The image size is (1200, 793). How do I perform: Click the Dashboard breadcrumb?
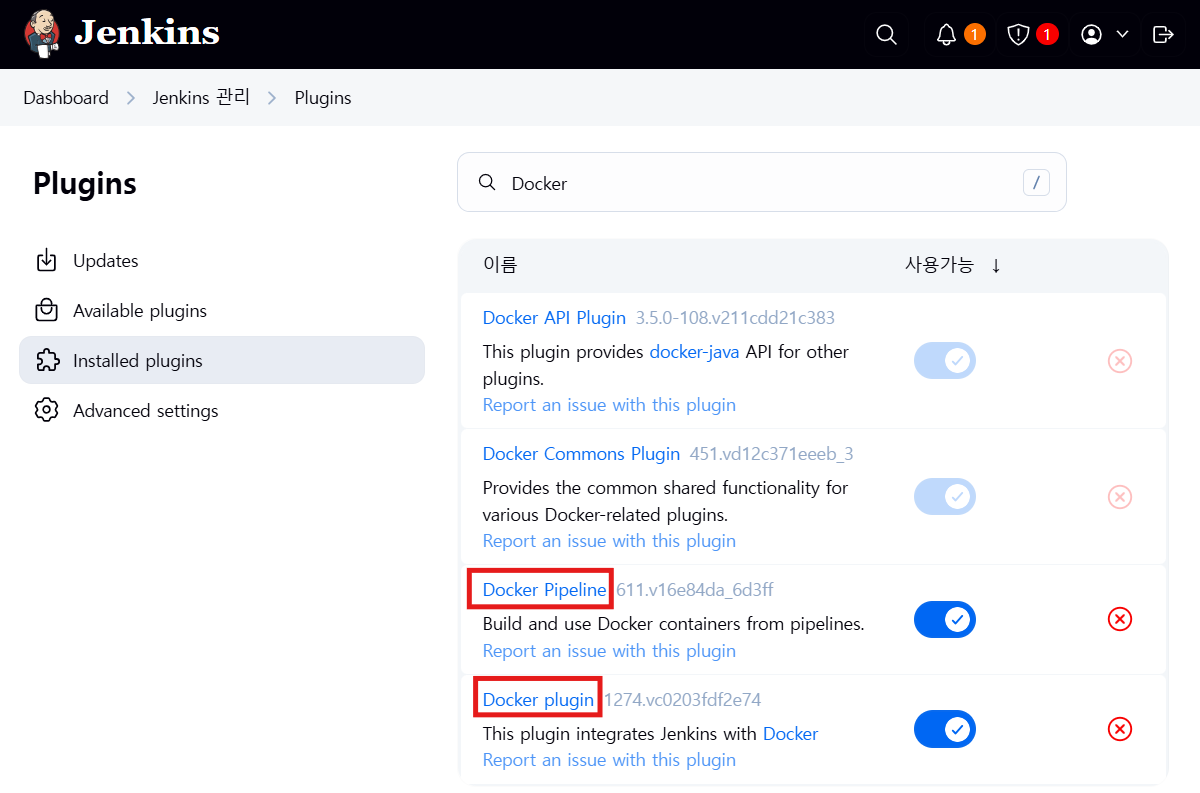pyautogui.click(x=66, y=98)
